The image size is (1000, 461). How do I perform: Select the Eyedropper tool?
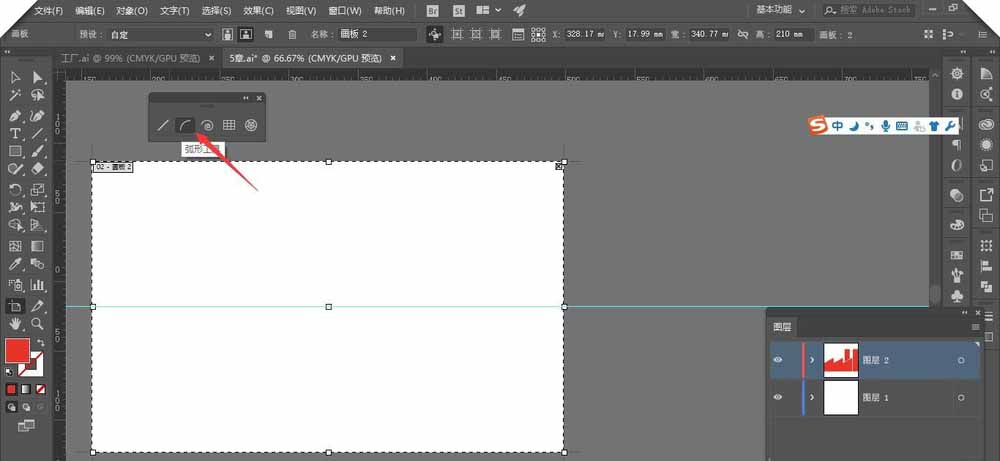pyautogui.click(x=15, y=265)
